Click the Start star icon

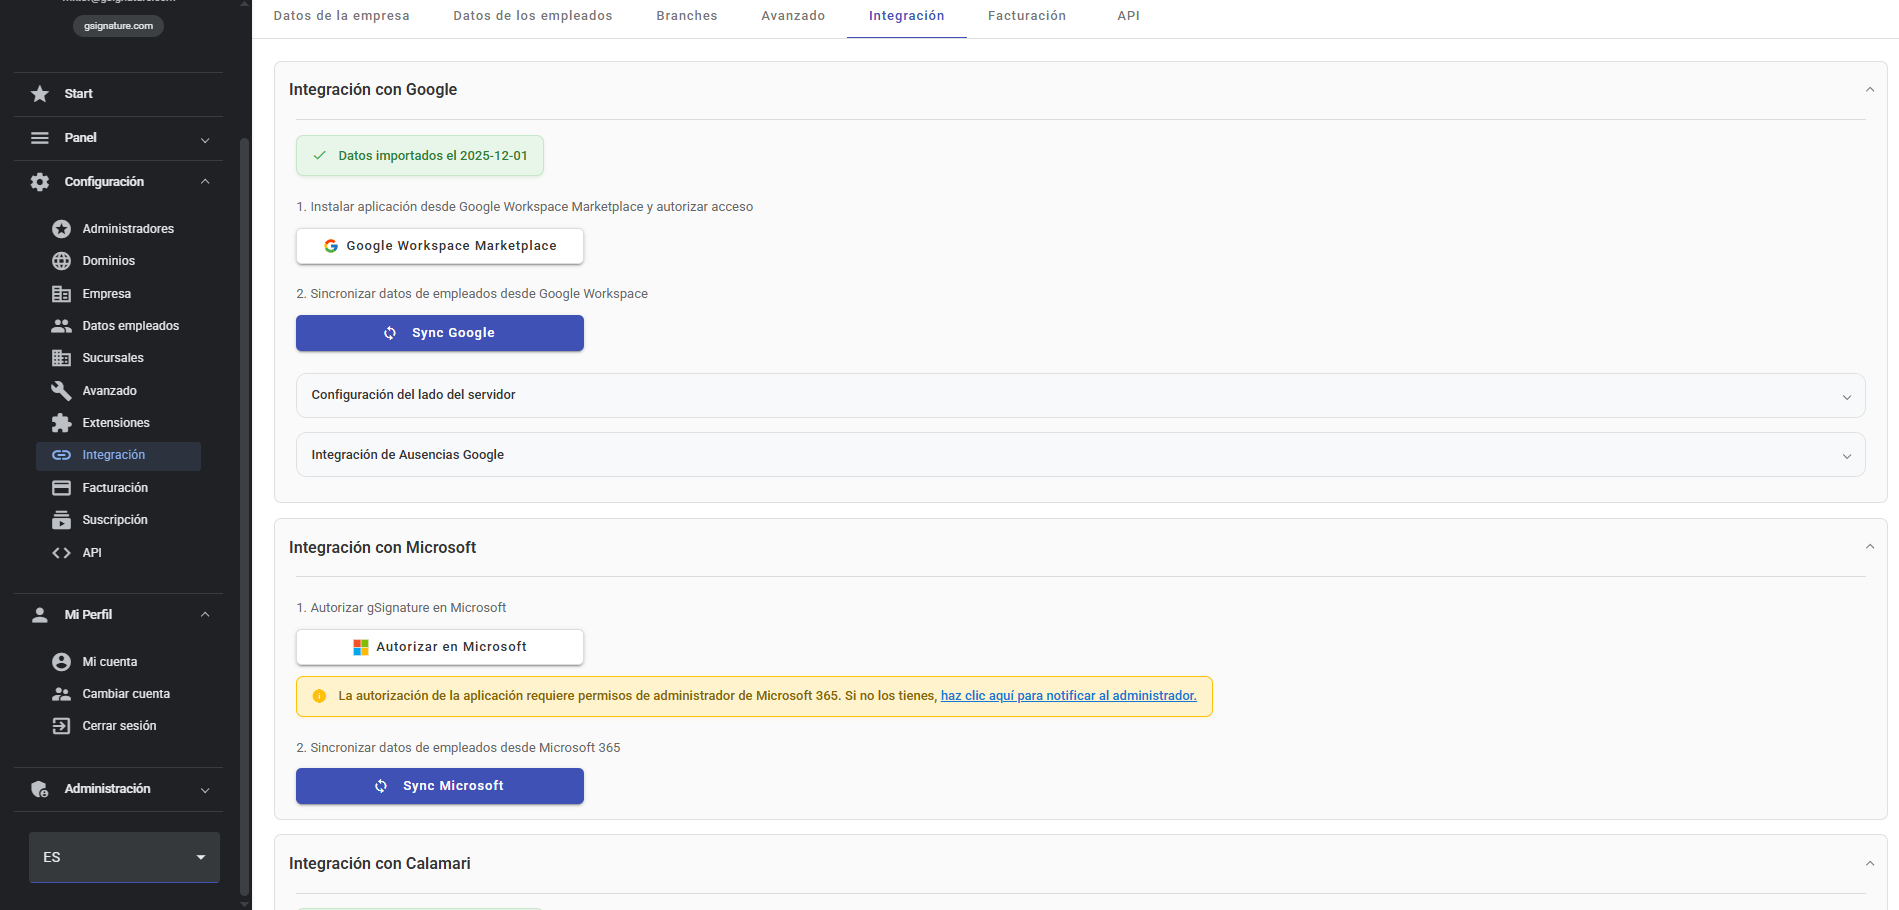coord(40,94)
